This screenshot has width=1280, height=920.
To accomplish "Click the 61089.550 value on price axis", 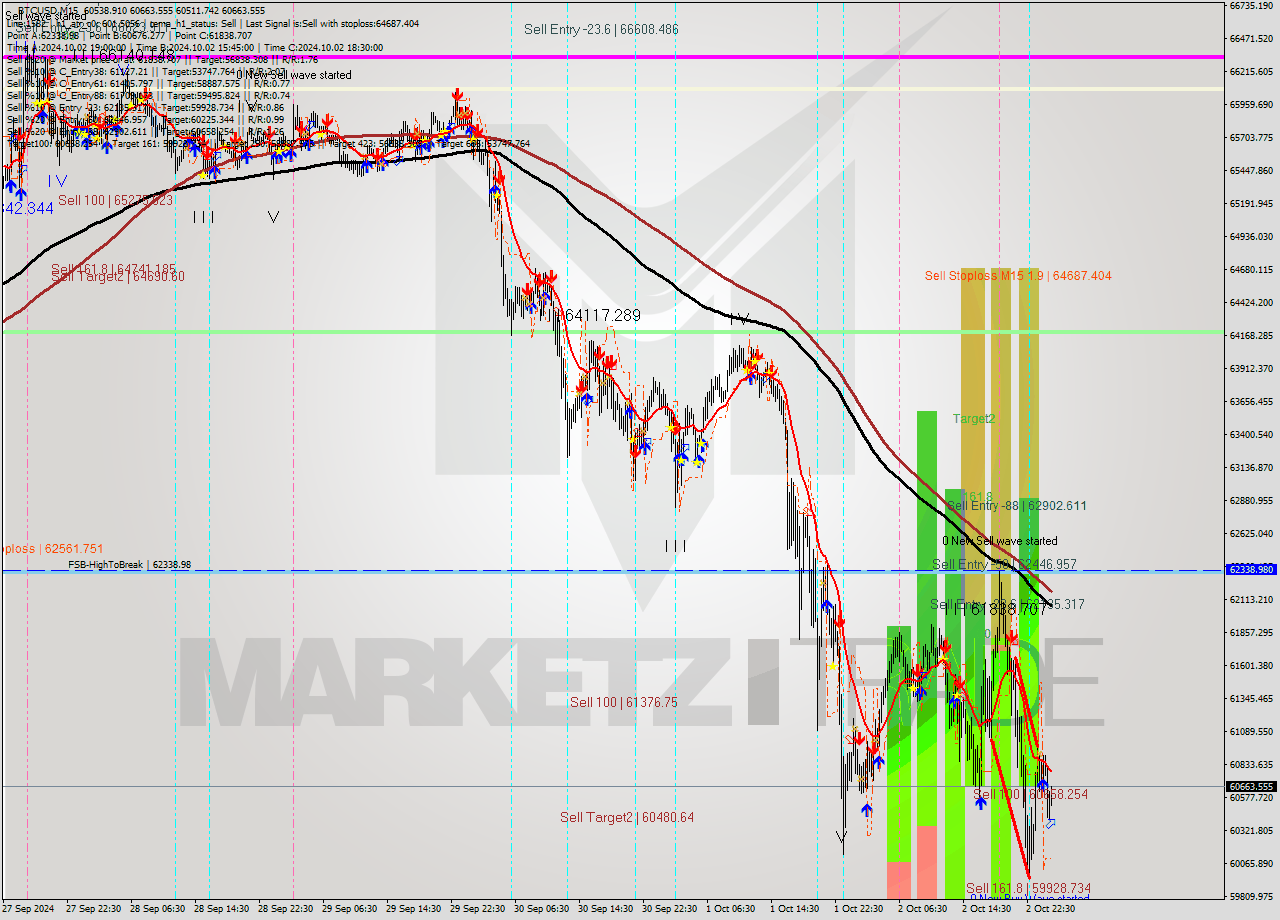I will 1251,731.
